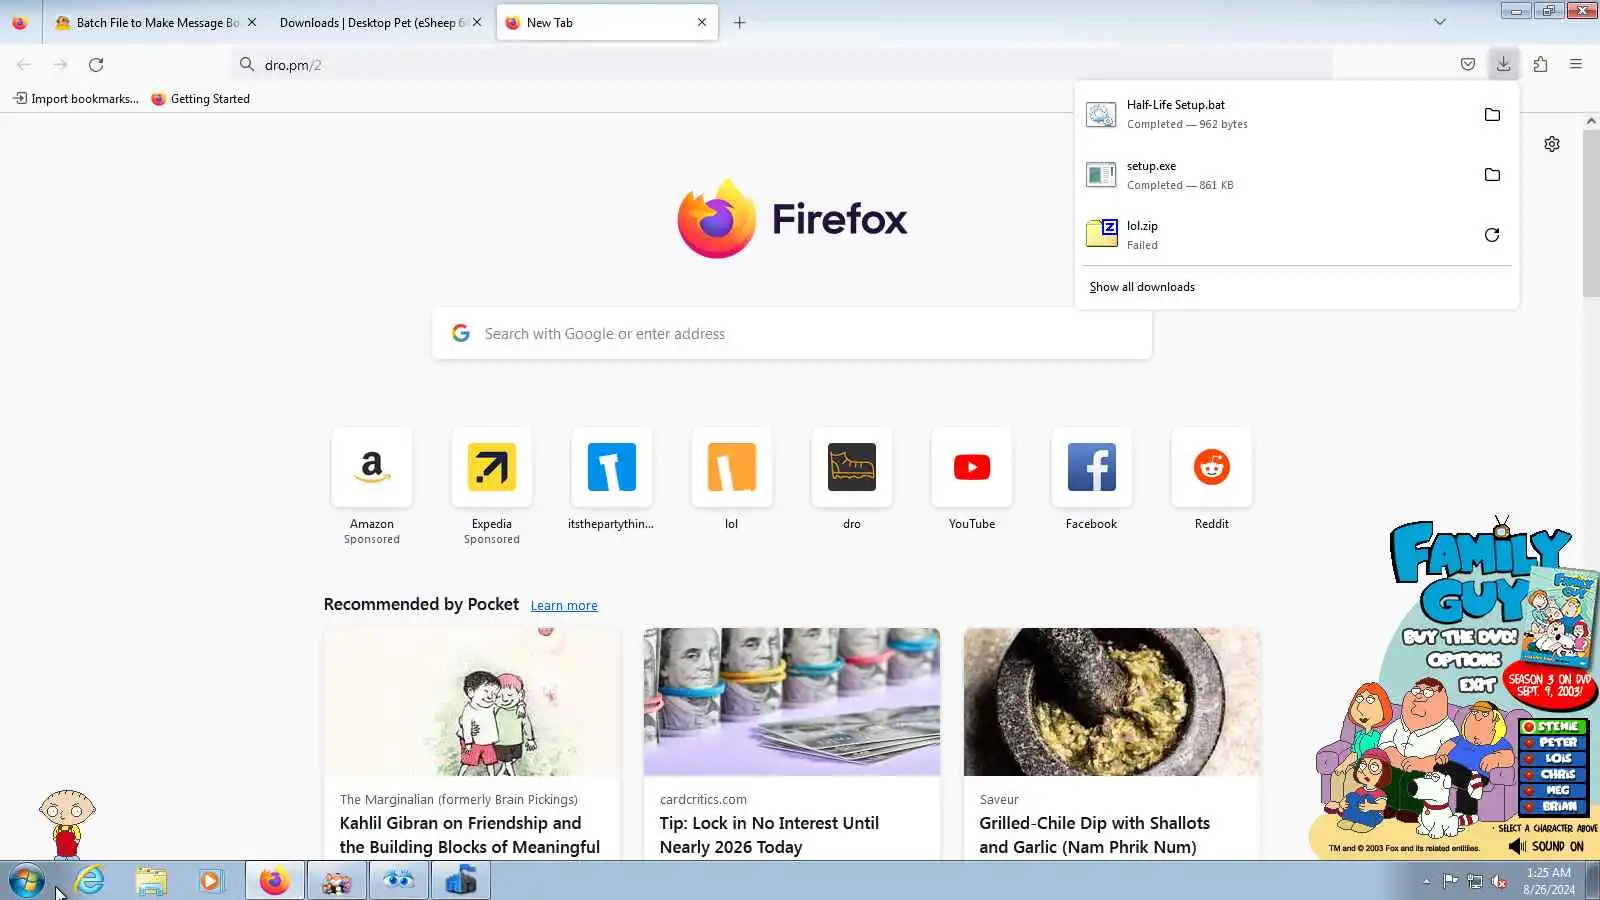Click Learn more link beside Pocket

pos(564,605)
